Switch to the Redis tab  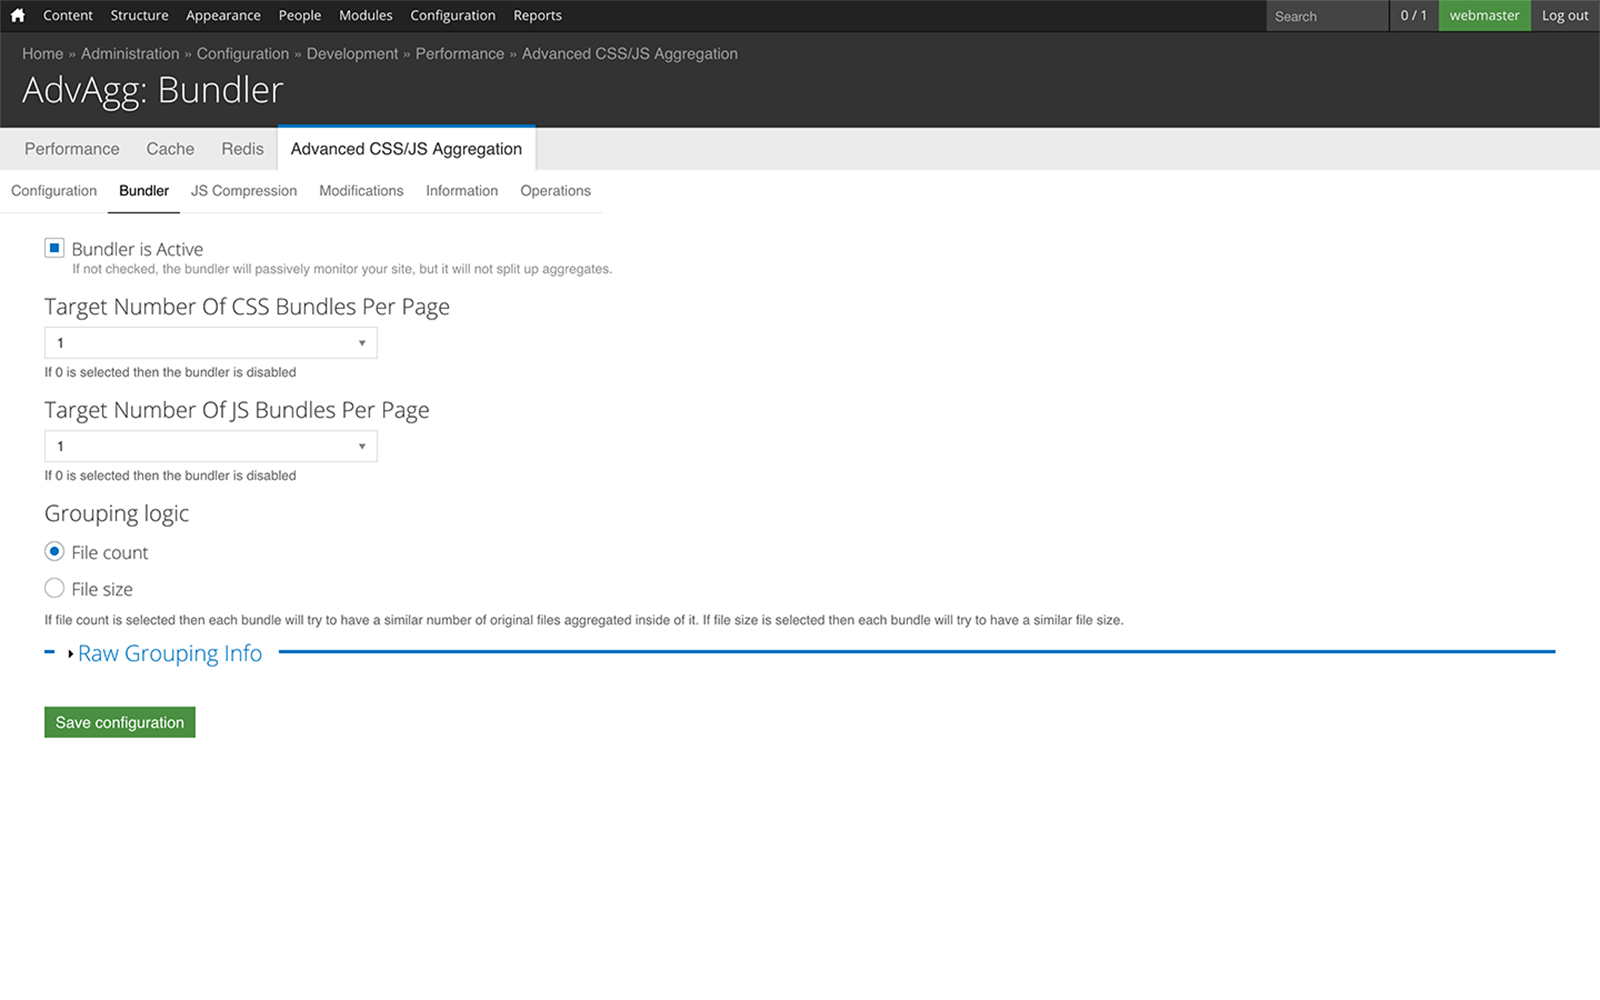(243, 149)
